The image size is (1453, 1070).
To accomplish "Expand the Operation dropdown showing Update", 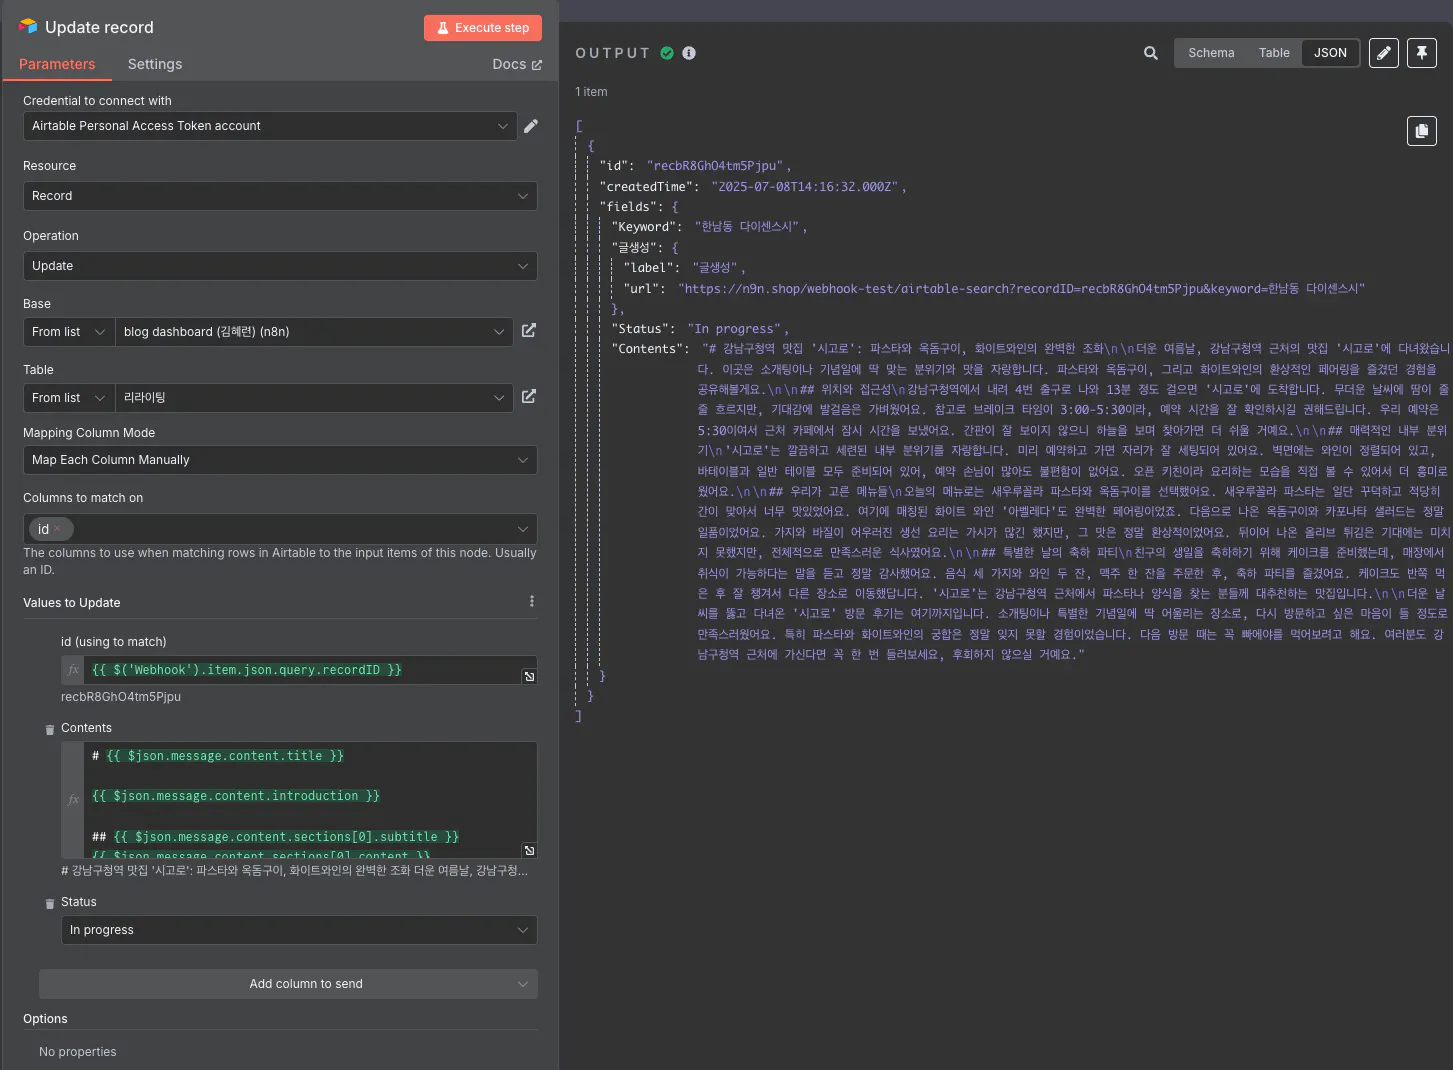I will 280,266.
